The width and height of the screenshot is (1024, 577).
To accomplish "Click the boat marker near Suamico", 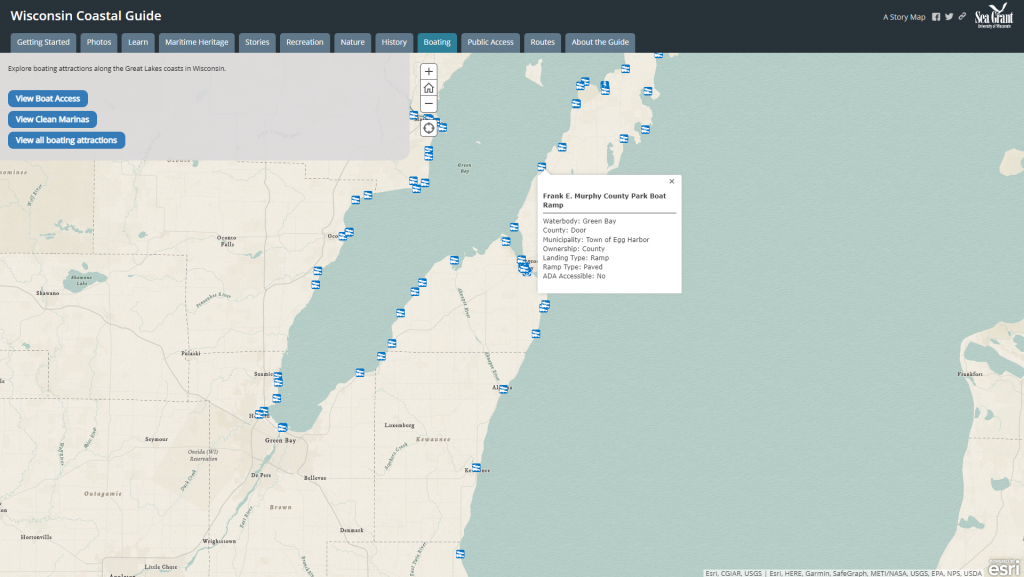I will click(x=278, y=378).
